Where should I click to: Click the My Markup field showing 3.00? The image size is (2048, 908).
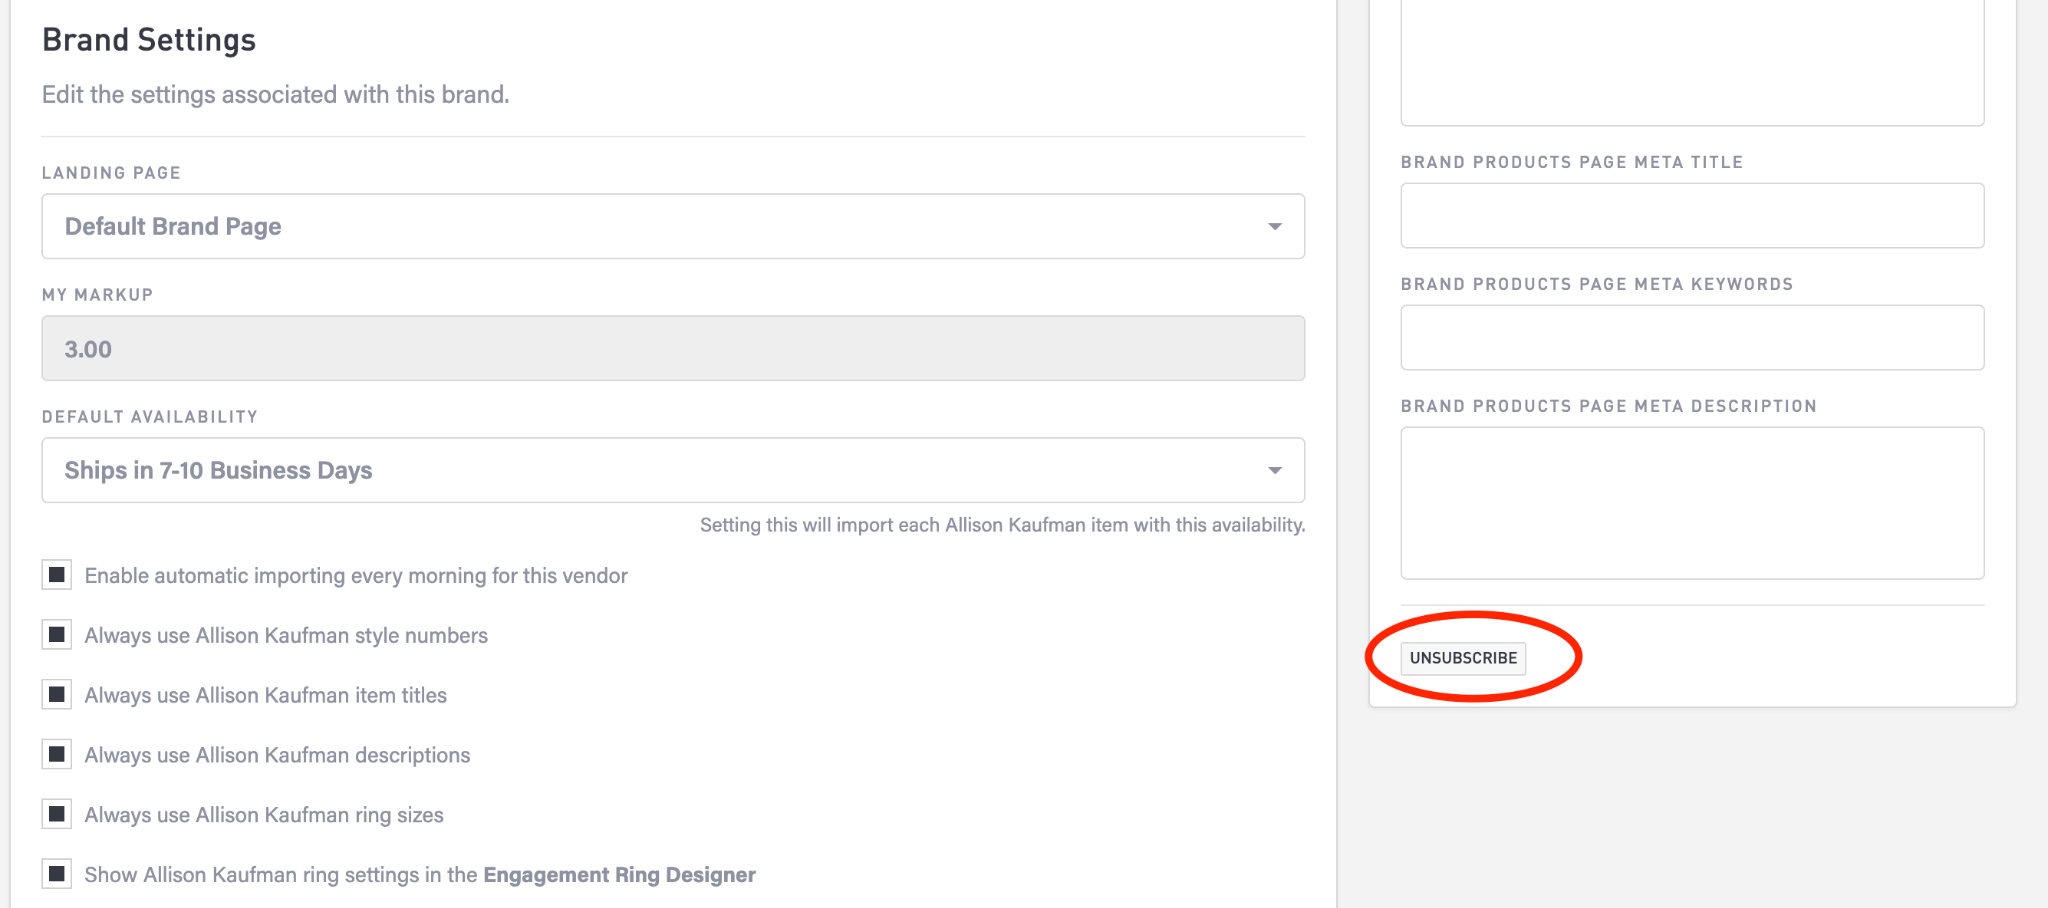click(x=672, y=349)
